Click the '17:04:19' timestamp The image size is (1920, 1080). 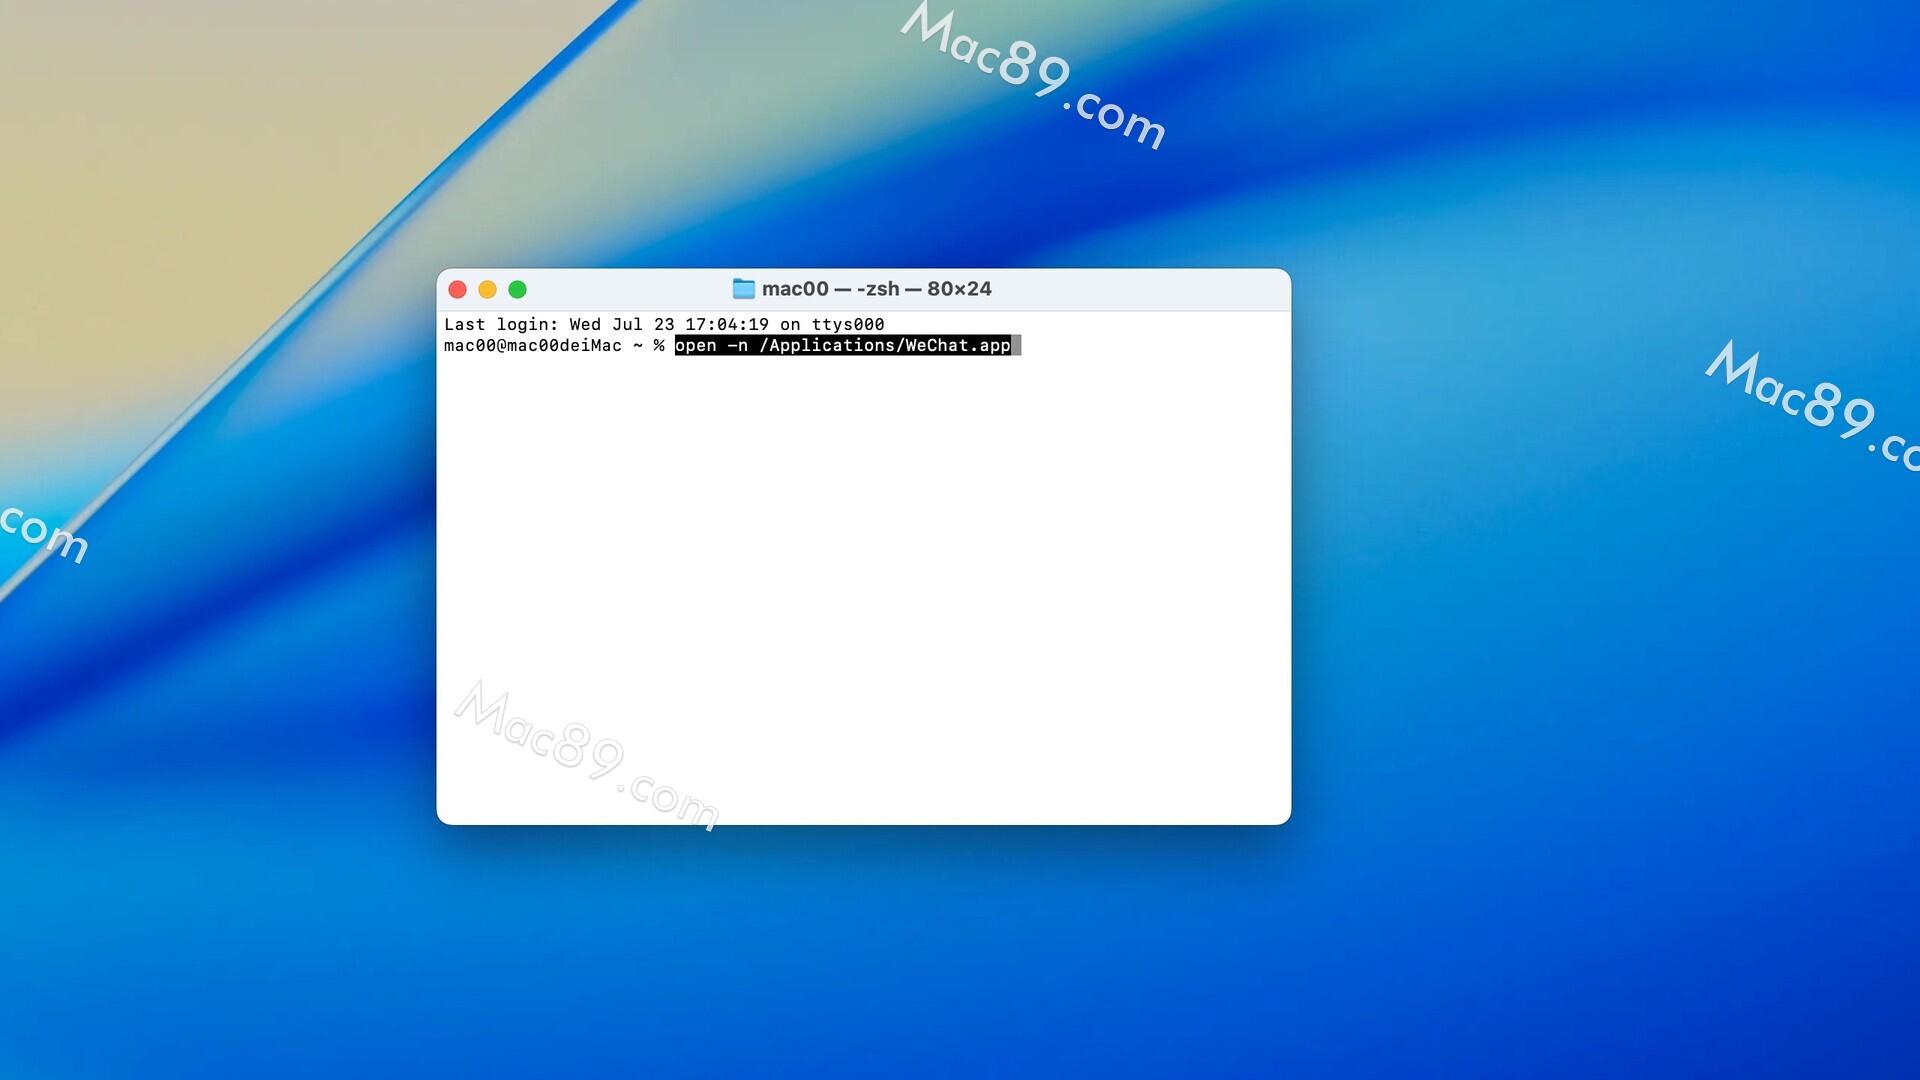pos(727,324)
